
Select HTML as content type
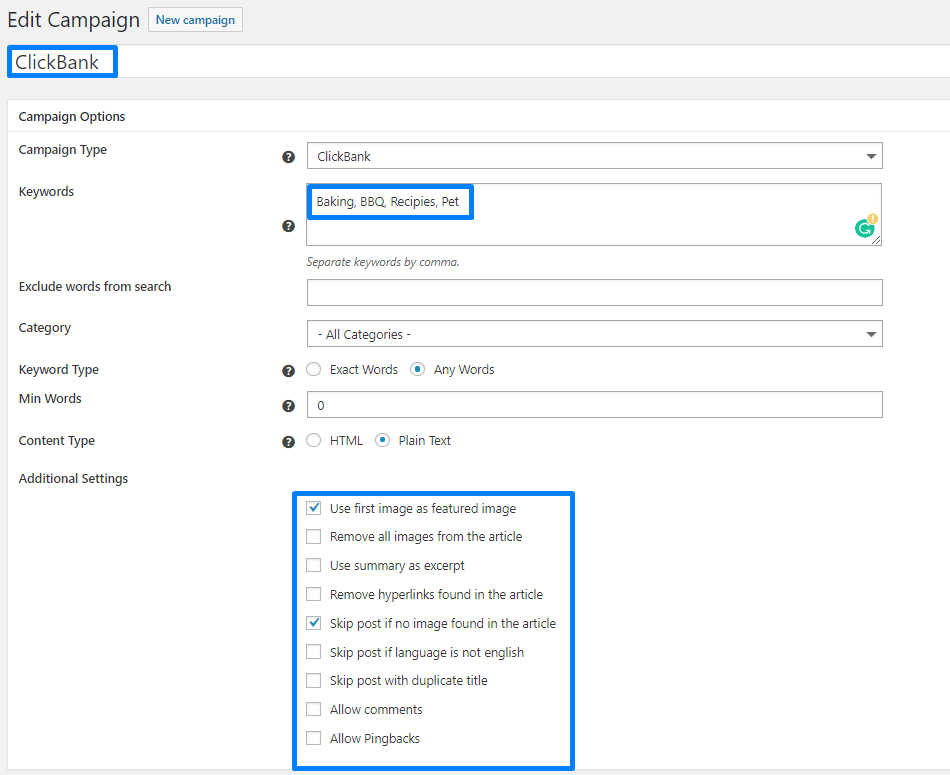(x=314, y=440)
